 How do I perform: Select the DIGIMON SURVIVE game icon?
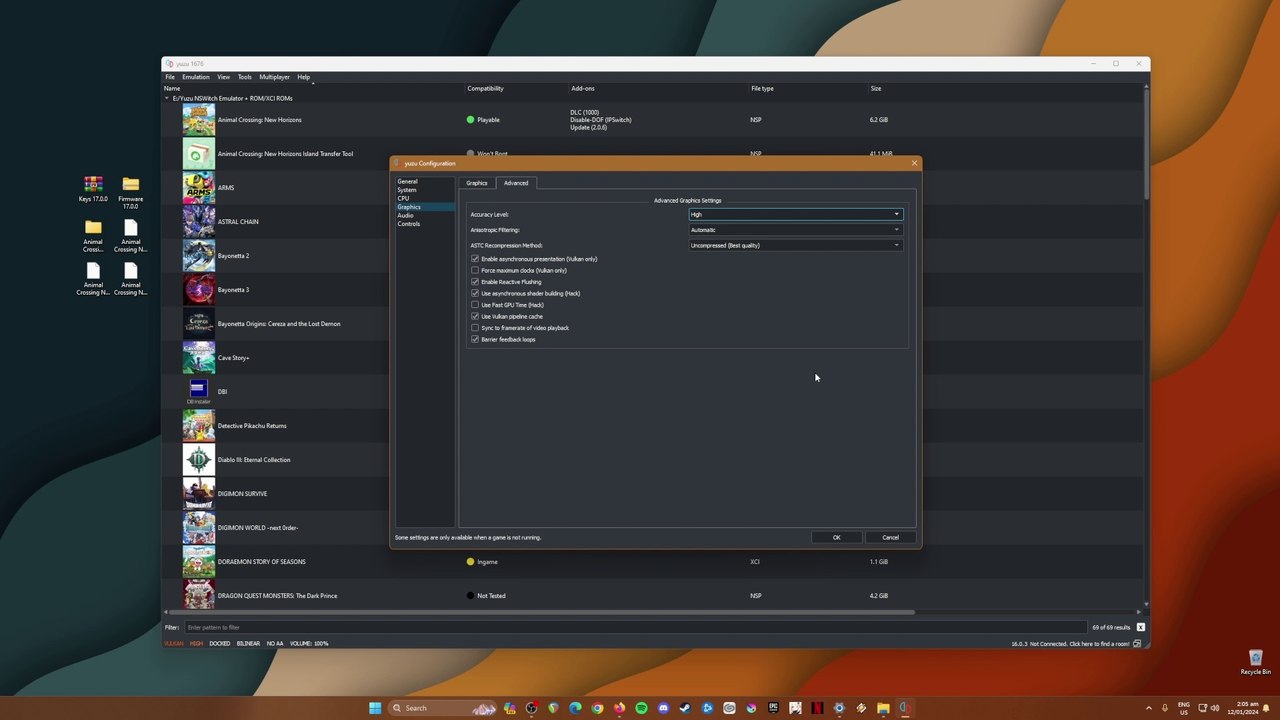[x=198, y=494]
